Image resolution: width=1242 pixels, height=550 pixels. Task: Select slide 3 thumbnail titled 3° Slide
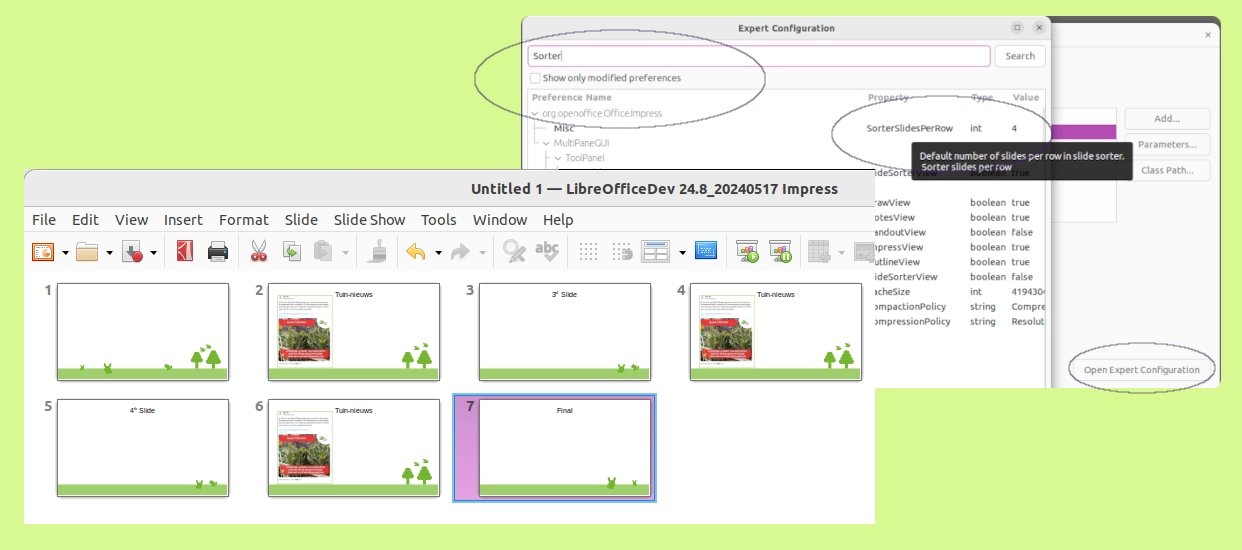[565, 332]
